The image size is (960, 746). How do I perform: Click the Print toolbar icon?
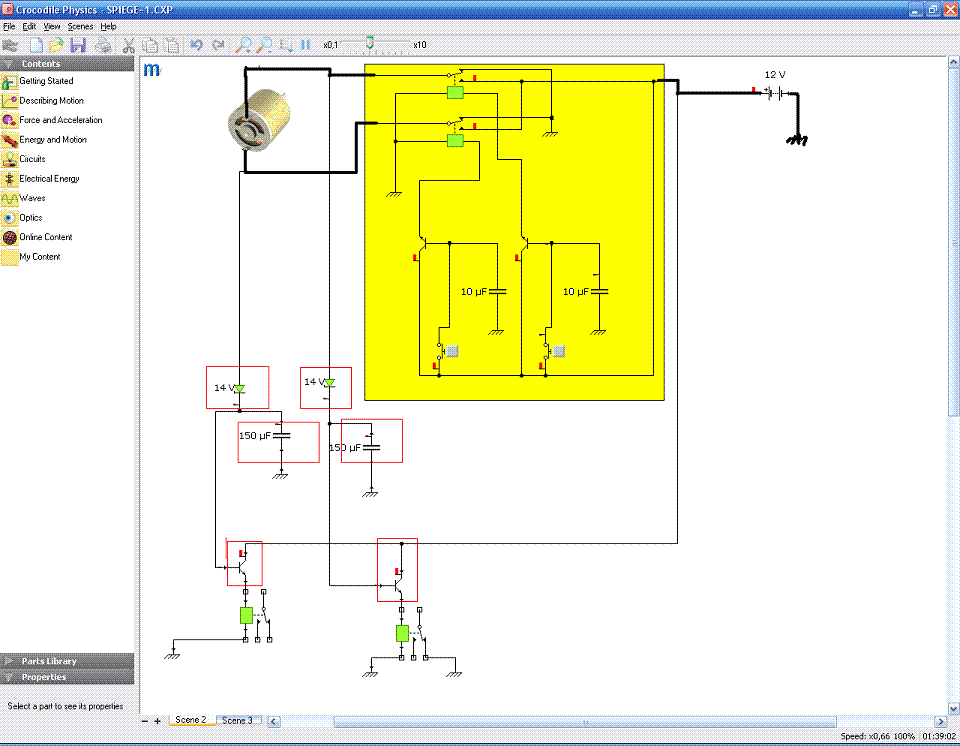[x=103, y=45]
